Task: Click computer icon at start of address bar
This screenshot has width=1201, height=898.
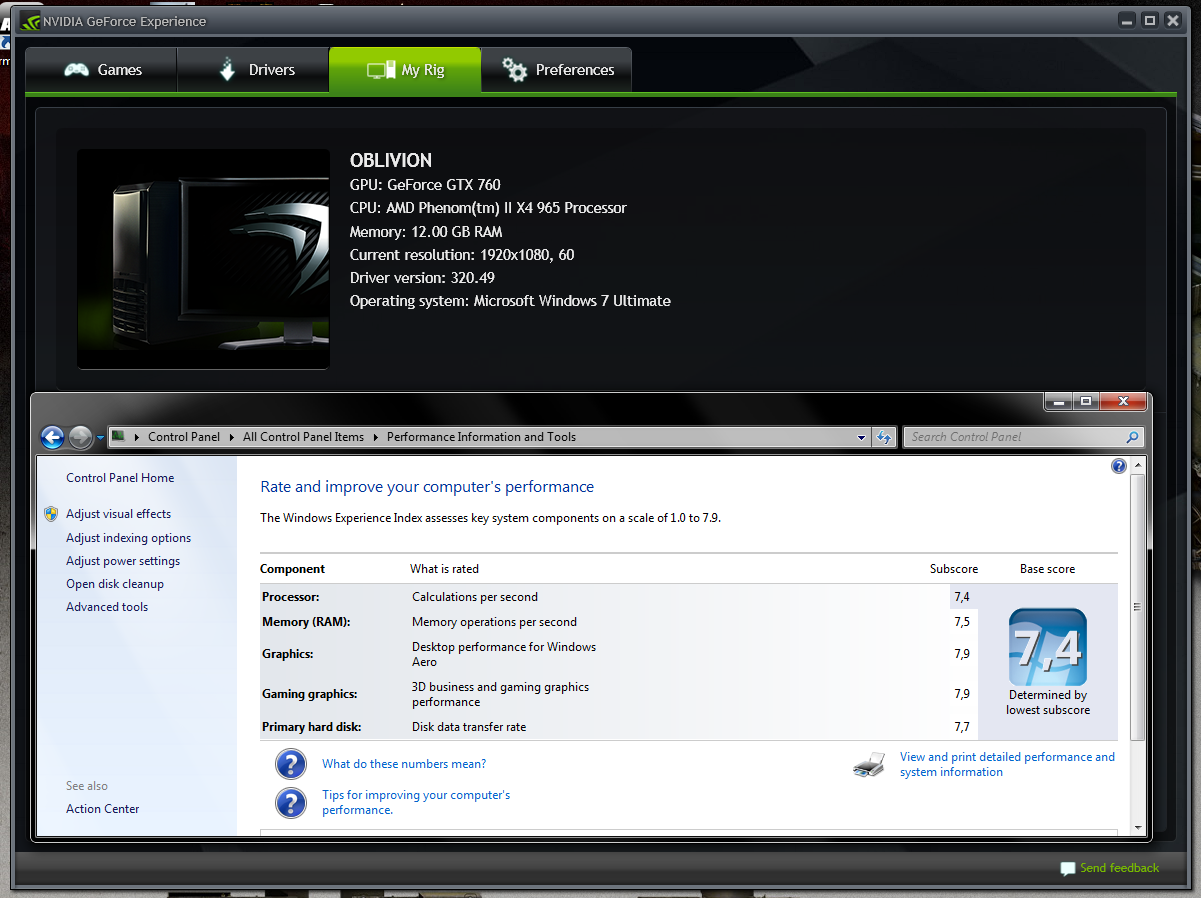Action: pyautogui.click(x=119, y=436)
